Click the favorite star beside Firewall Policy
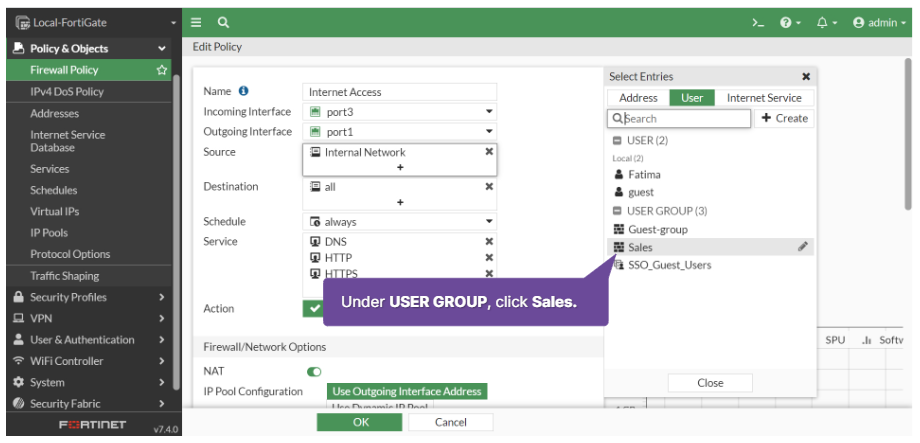Viewport: 920px width, 443px height. 161,70
